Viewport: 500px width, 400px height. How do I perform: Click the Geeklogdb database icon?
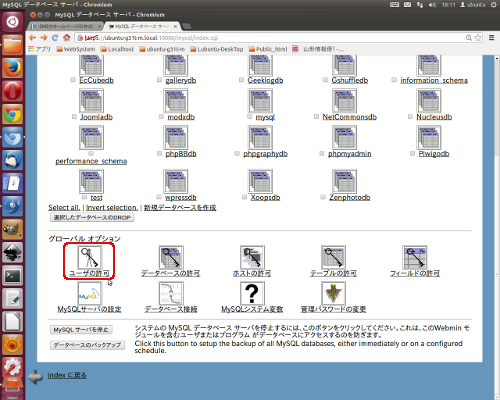[260, 65]
